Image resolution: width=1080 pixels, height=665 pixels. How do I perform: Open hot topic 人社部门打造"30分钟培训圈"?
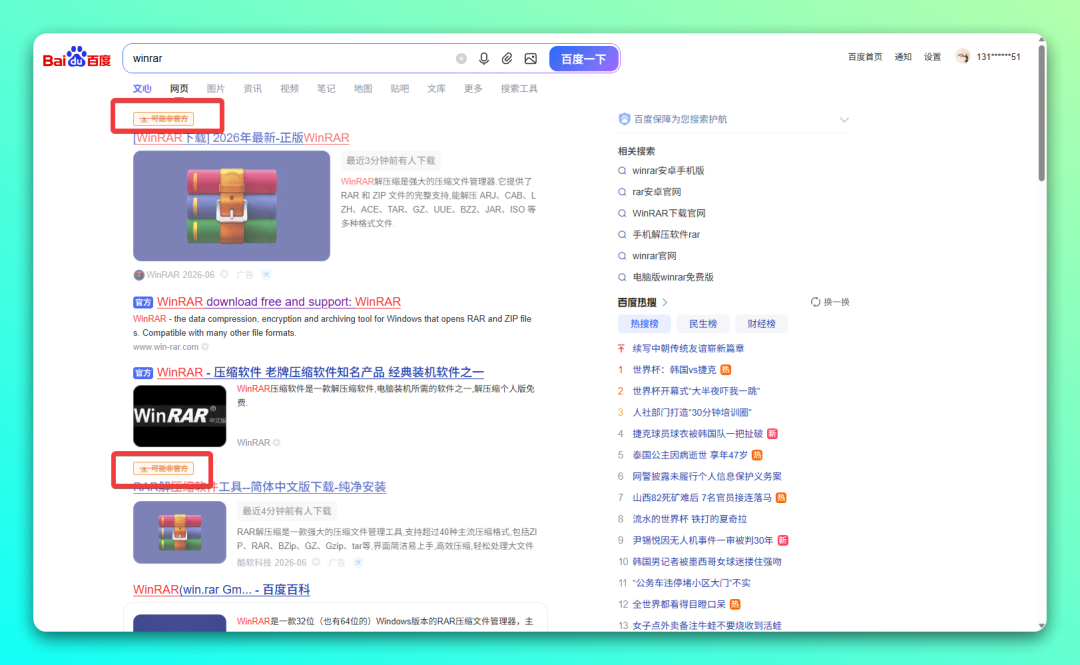coord(692,412)
